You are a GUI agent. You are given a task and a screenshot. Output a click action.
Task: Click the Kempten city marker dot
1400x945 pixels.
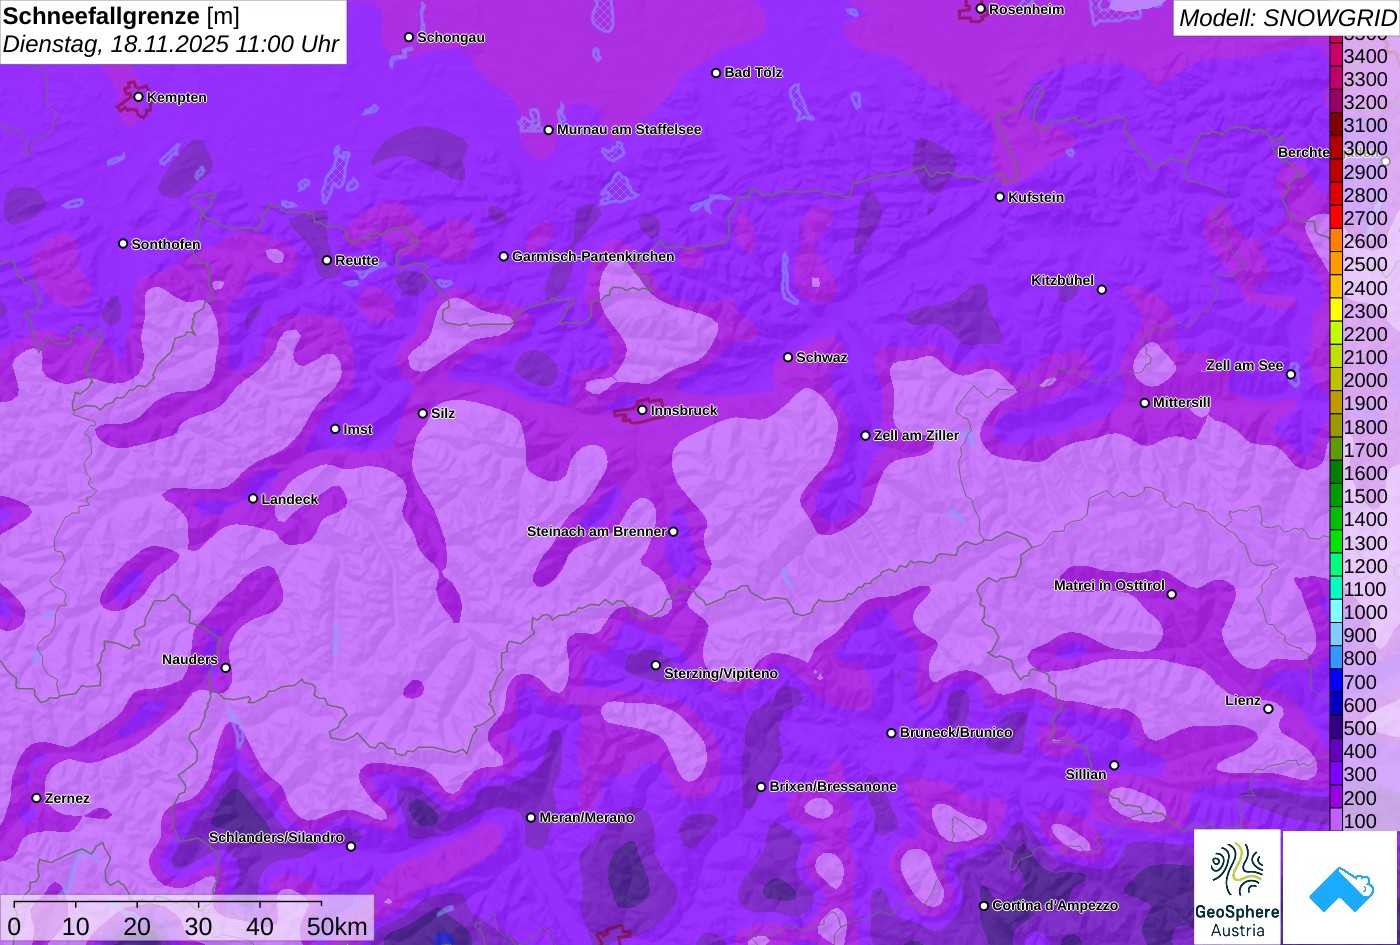(x=138, y=97)
